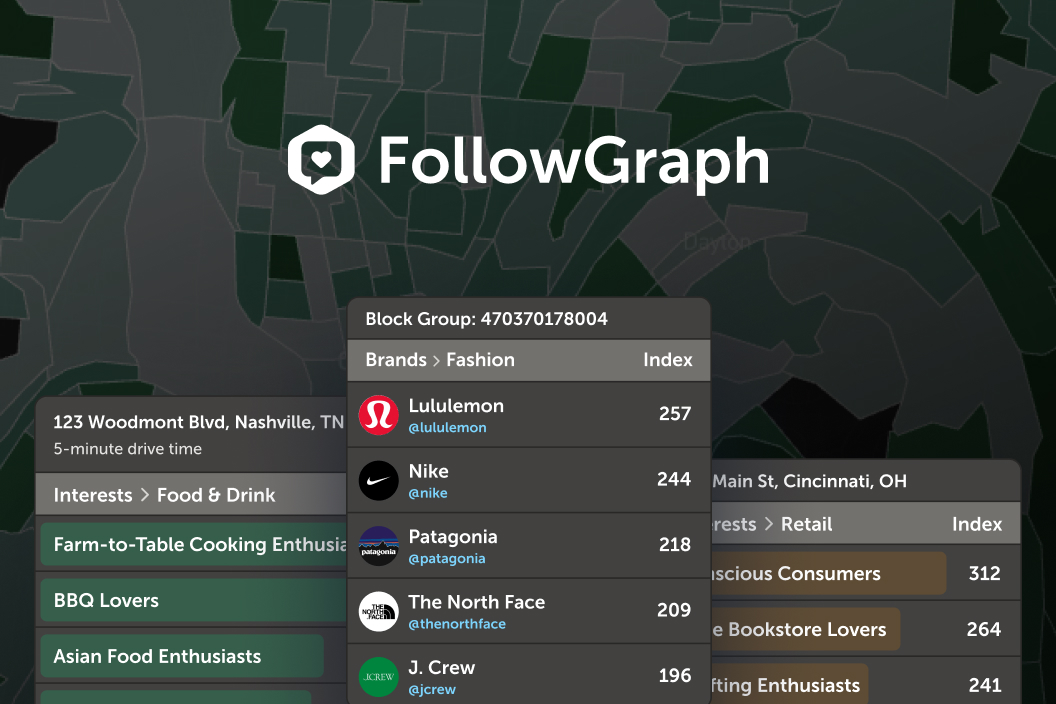Click the Interests breadcrumb in Nashville panel
Image resolution: width=1056 pixels, height=704 pixels.
(x=93, y=495)
